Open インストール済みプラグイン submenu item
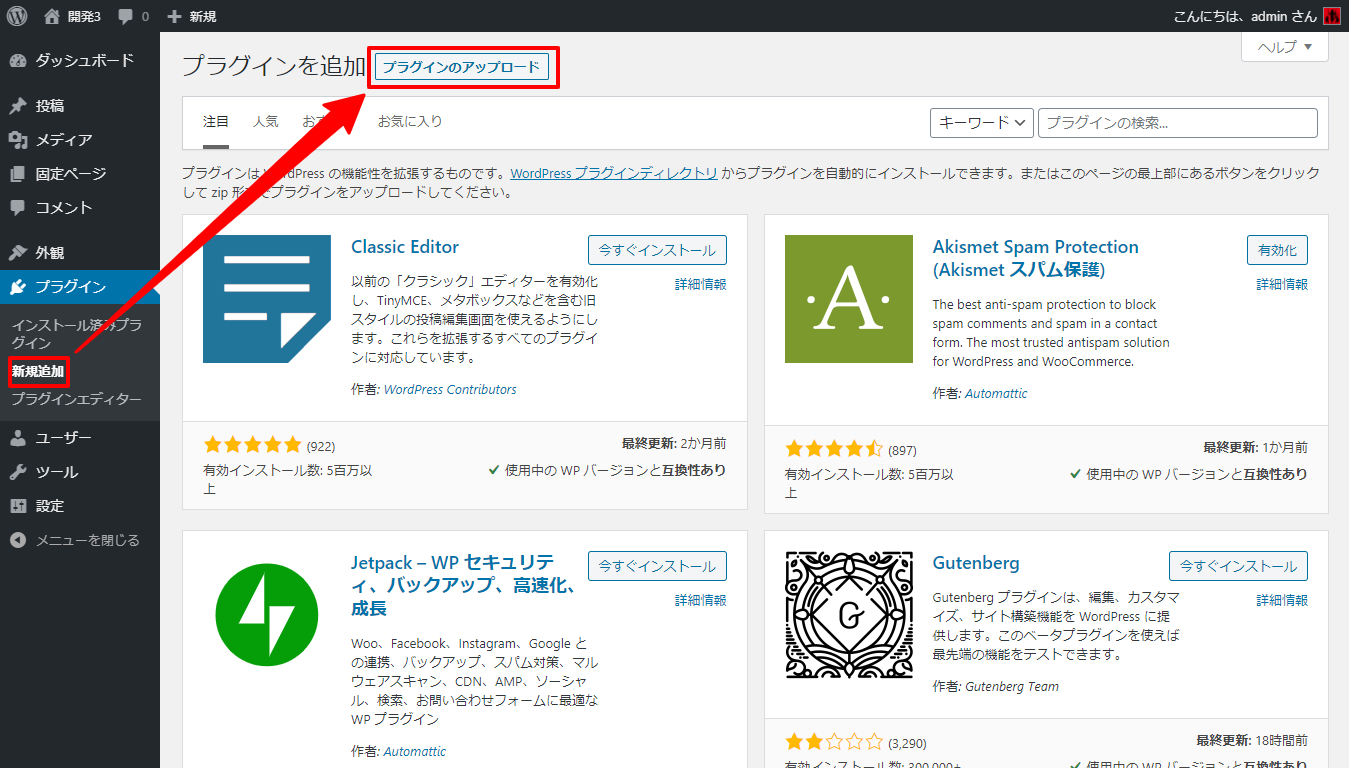The image size is (1349, 768). pyautogui.click(x=76, y=334)
